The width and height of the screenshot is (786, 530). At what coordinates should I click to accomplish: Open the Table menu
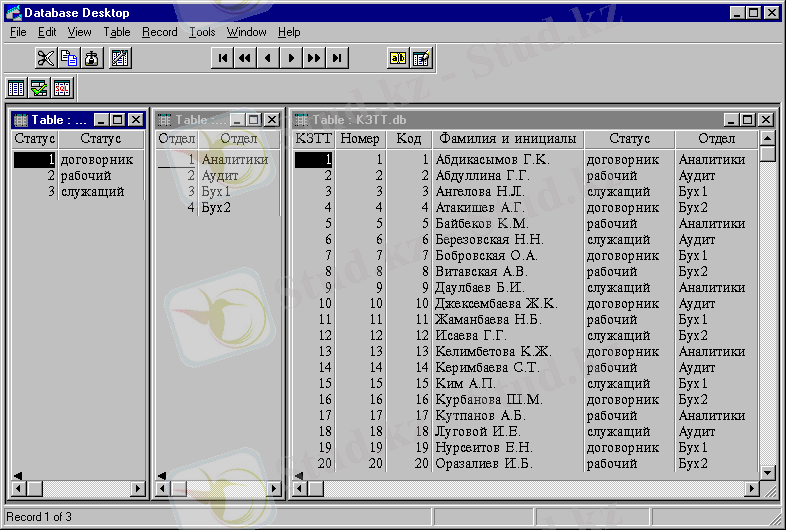tap(117, 32)
